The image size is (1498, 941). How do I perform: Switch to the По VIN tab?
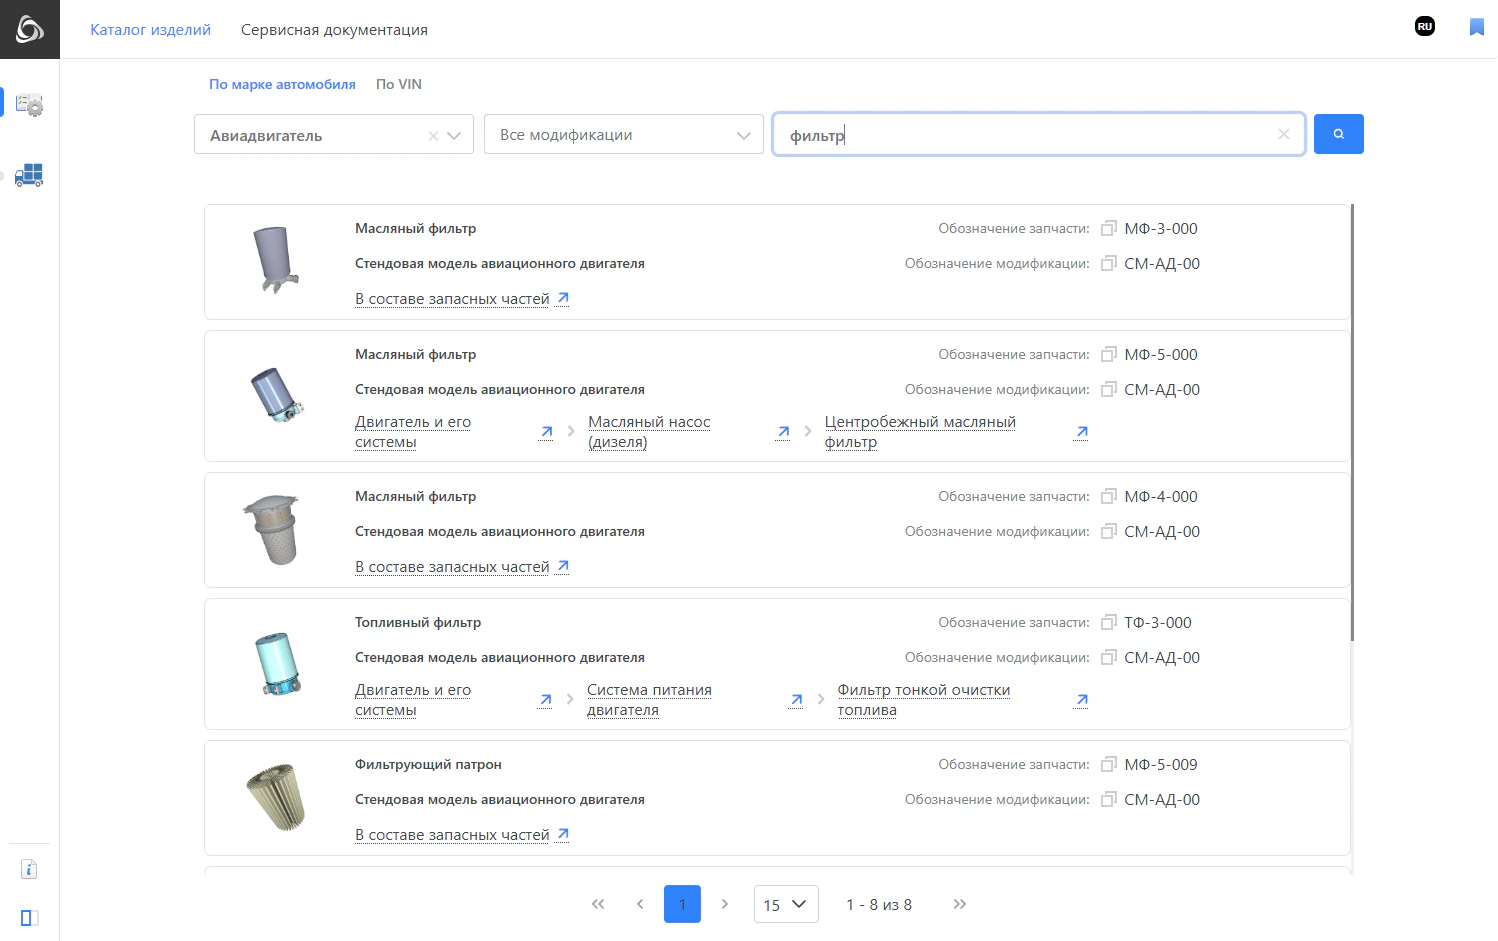tap(398, 84)
